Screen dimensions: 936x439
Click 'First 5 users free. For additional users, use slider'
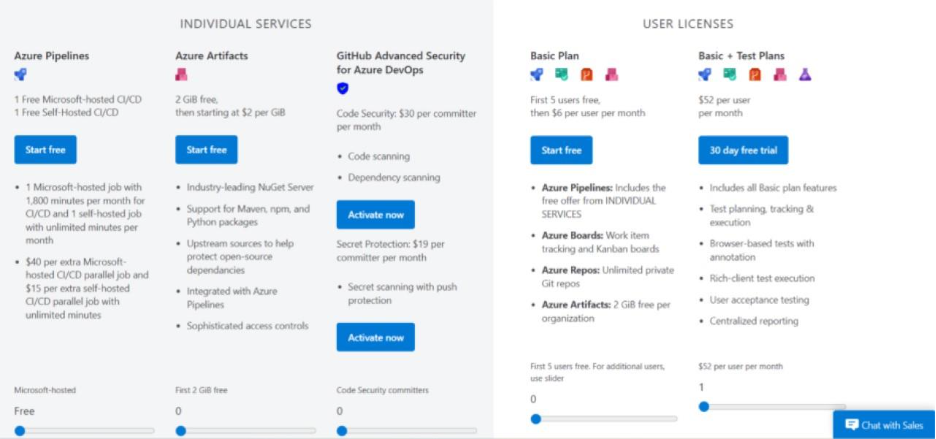[x=598, y=372]
